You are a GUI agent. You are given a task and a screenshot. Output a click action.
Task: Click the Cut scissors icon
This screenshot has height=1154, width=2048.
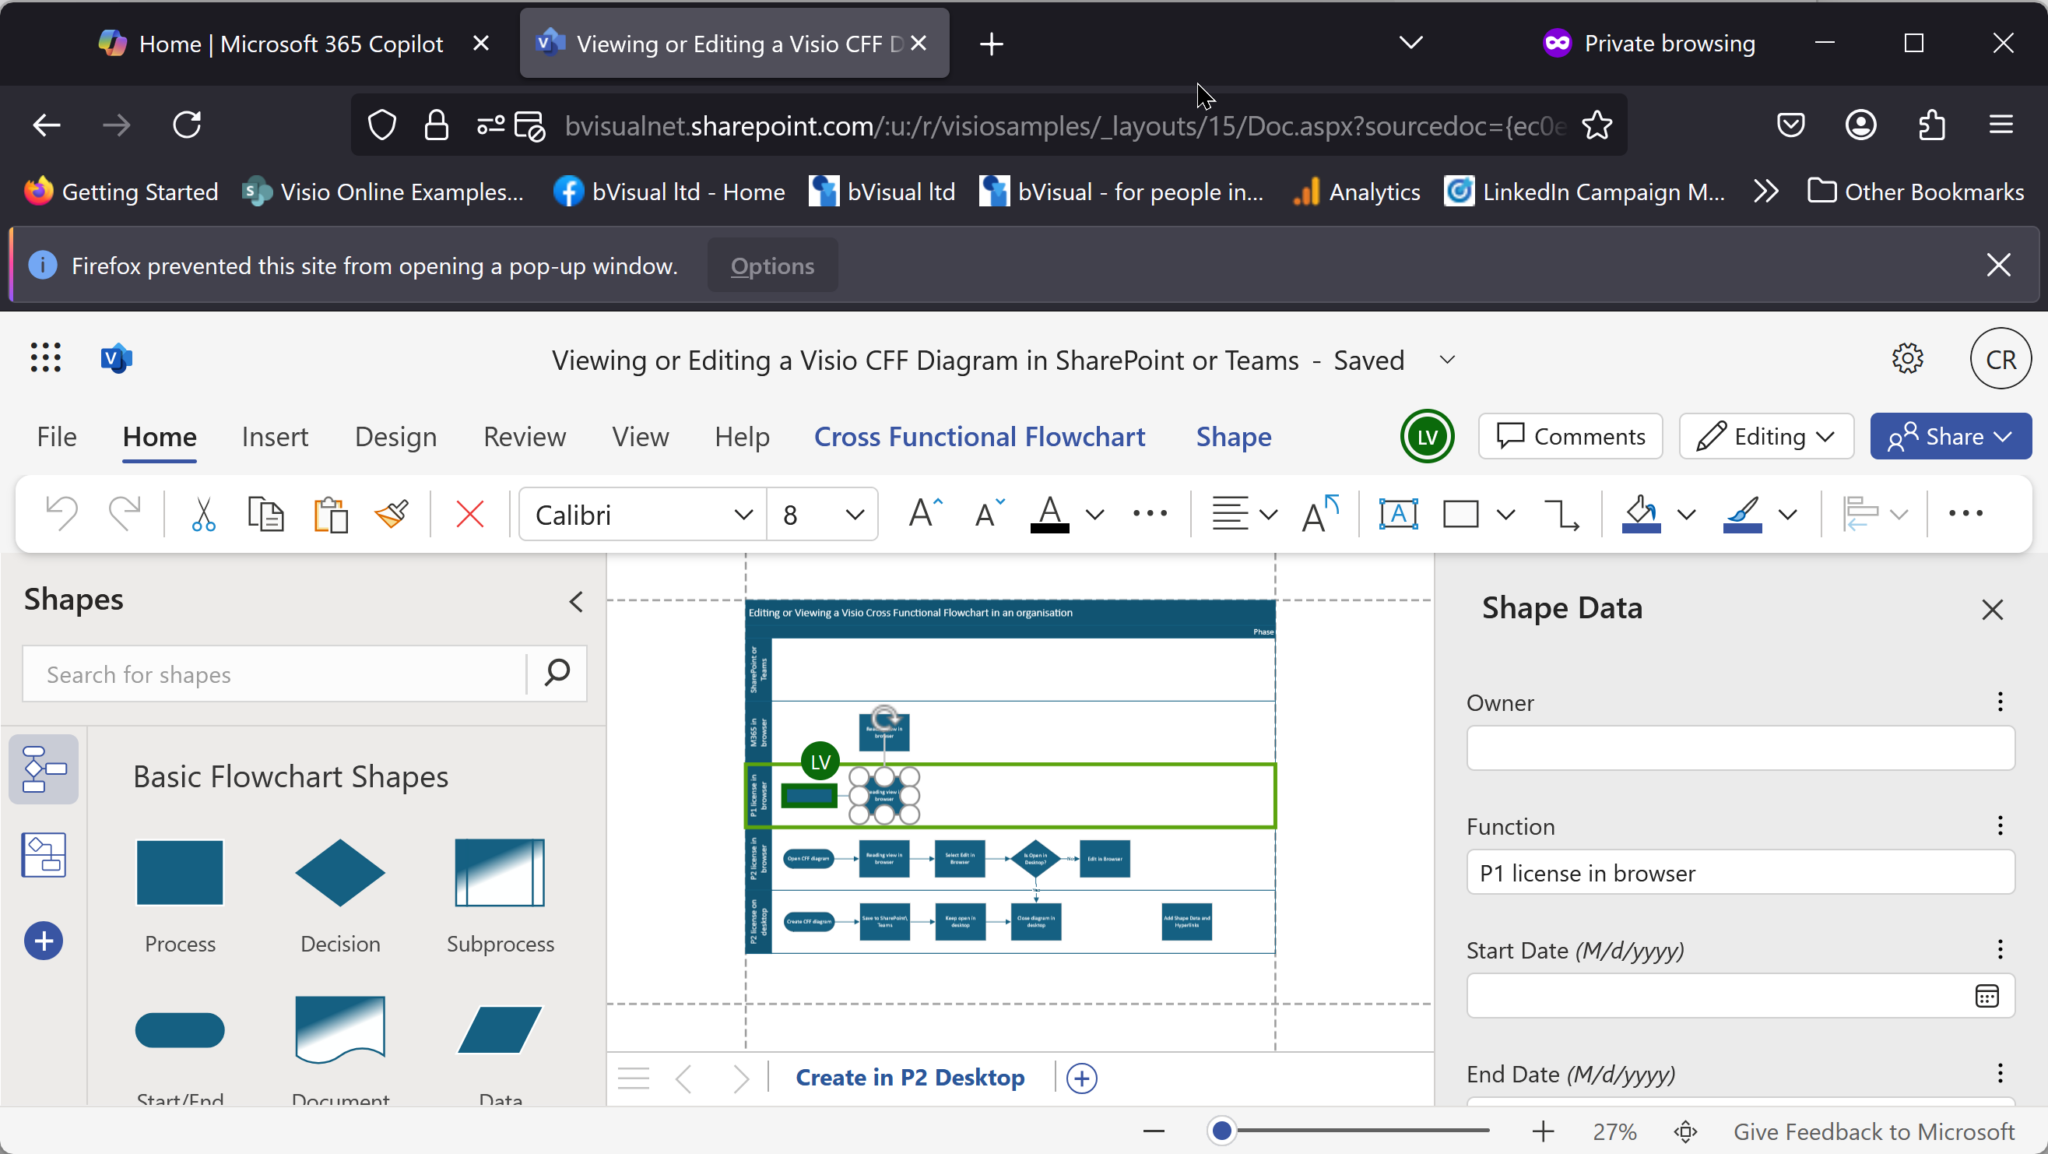(x=203, y=513)
